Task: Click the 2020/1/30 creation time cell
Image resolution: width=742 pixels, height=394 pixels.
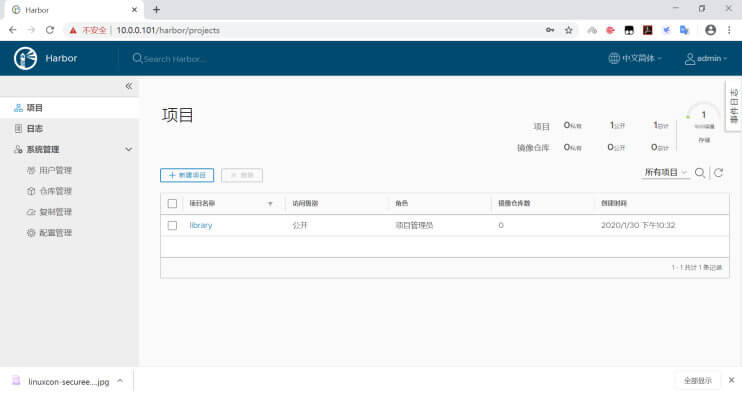Action: (638, 226)
